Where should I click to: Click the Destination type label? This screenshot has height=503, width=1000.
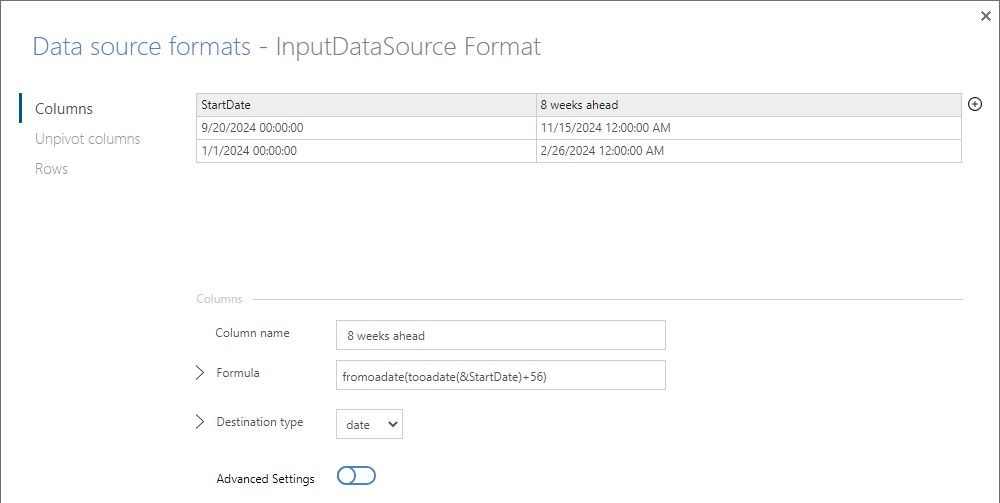pyautogui.click(x=260, y=422)
